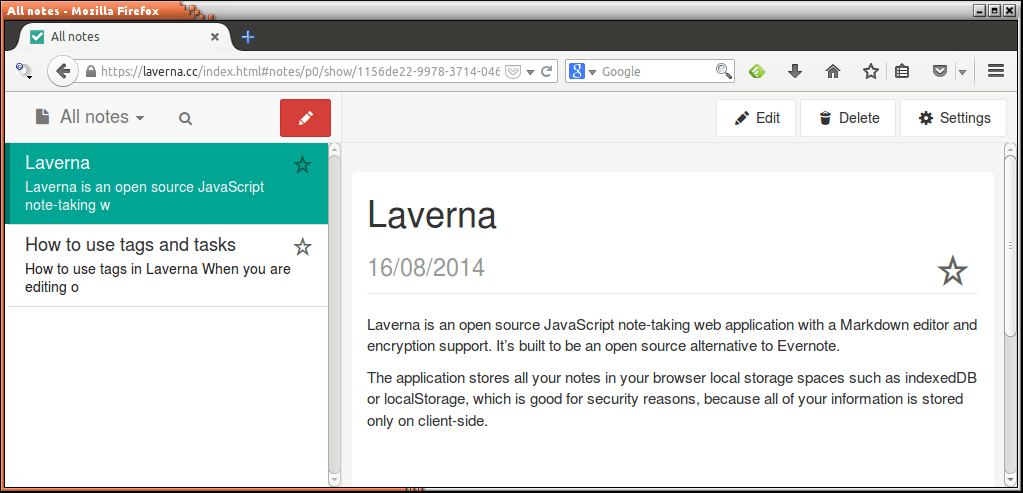
Task: Click the identity icon left of back button
Action: click(x=24, y=71)
